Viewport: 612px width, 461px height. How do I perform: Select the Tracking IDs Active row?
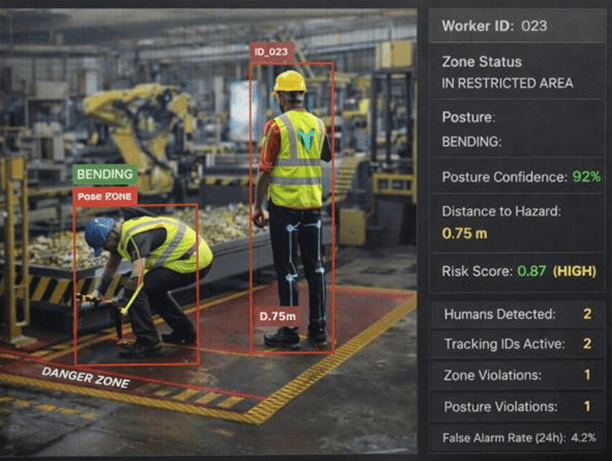coord(517,345)
